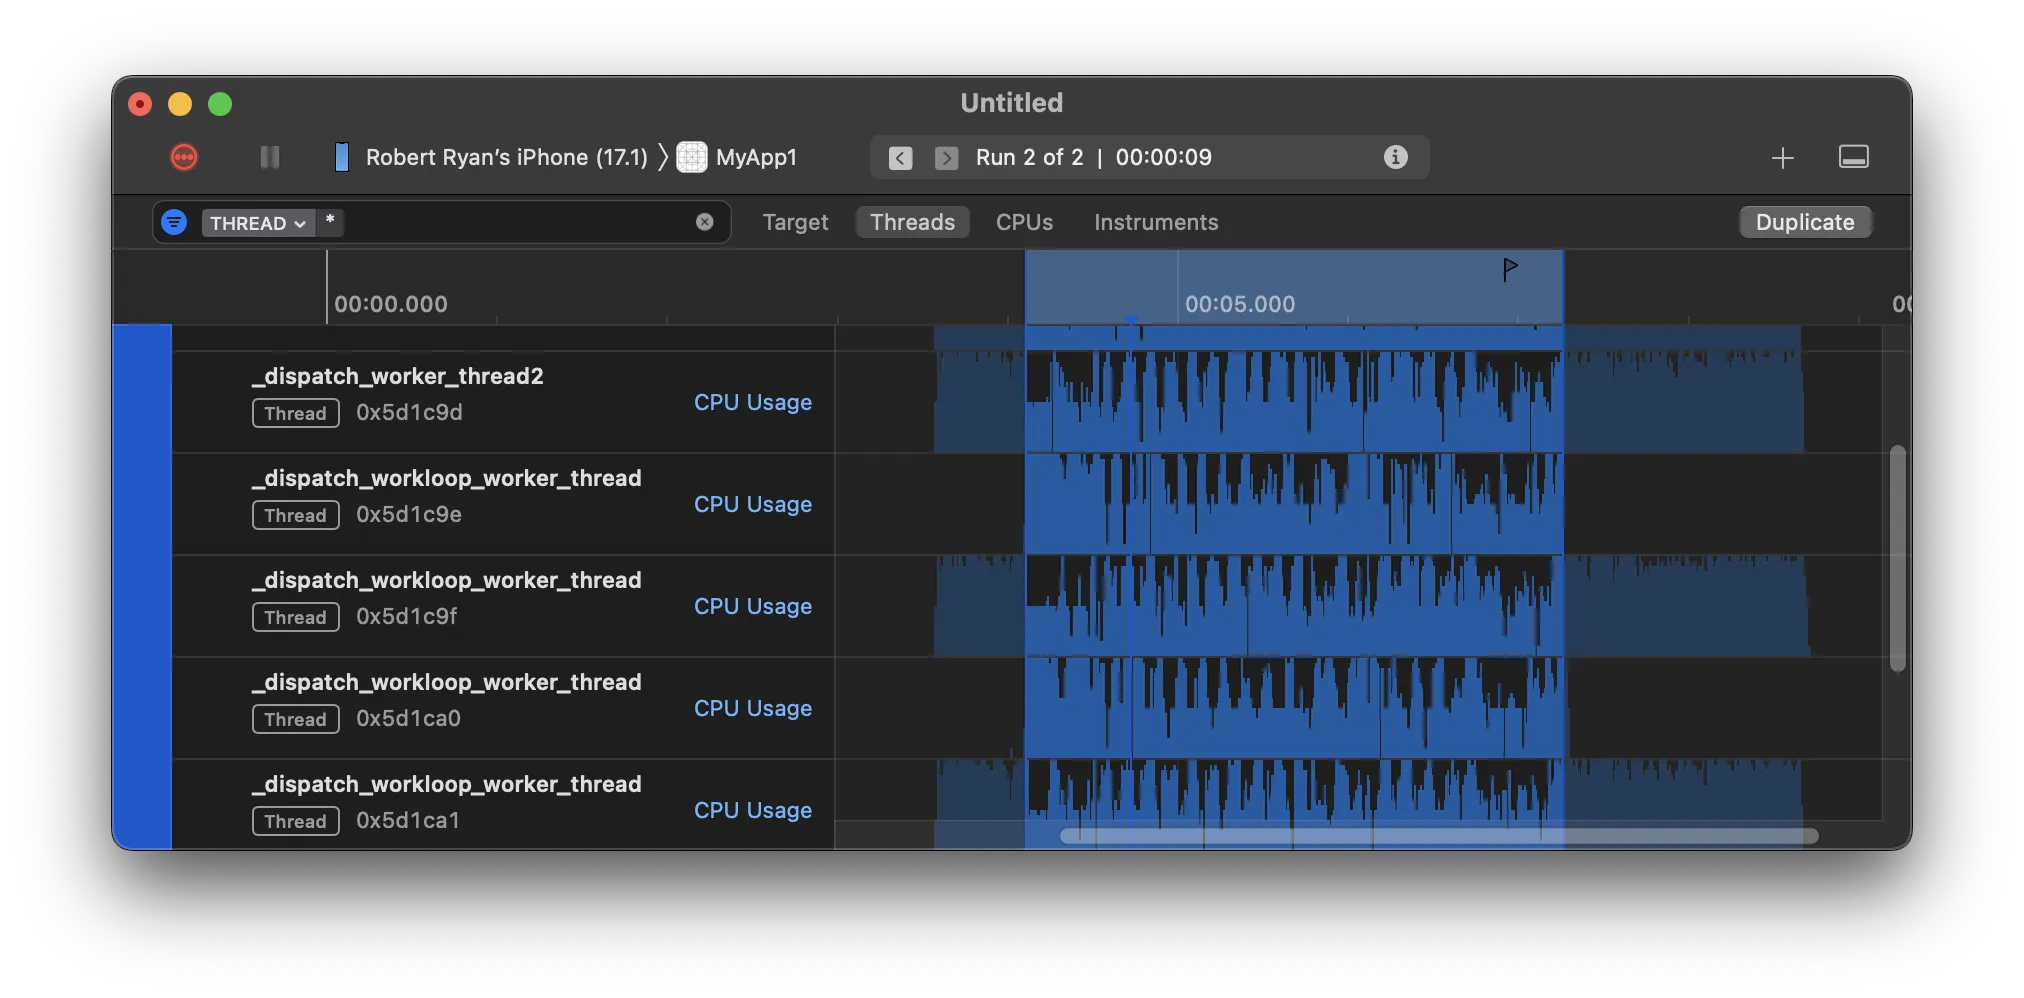Click the Thread badge for 0x5d1c9e
This screenshot has height=998, width=2024.
coord(296,515)
